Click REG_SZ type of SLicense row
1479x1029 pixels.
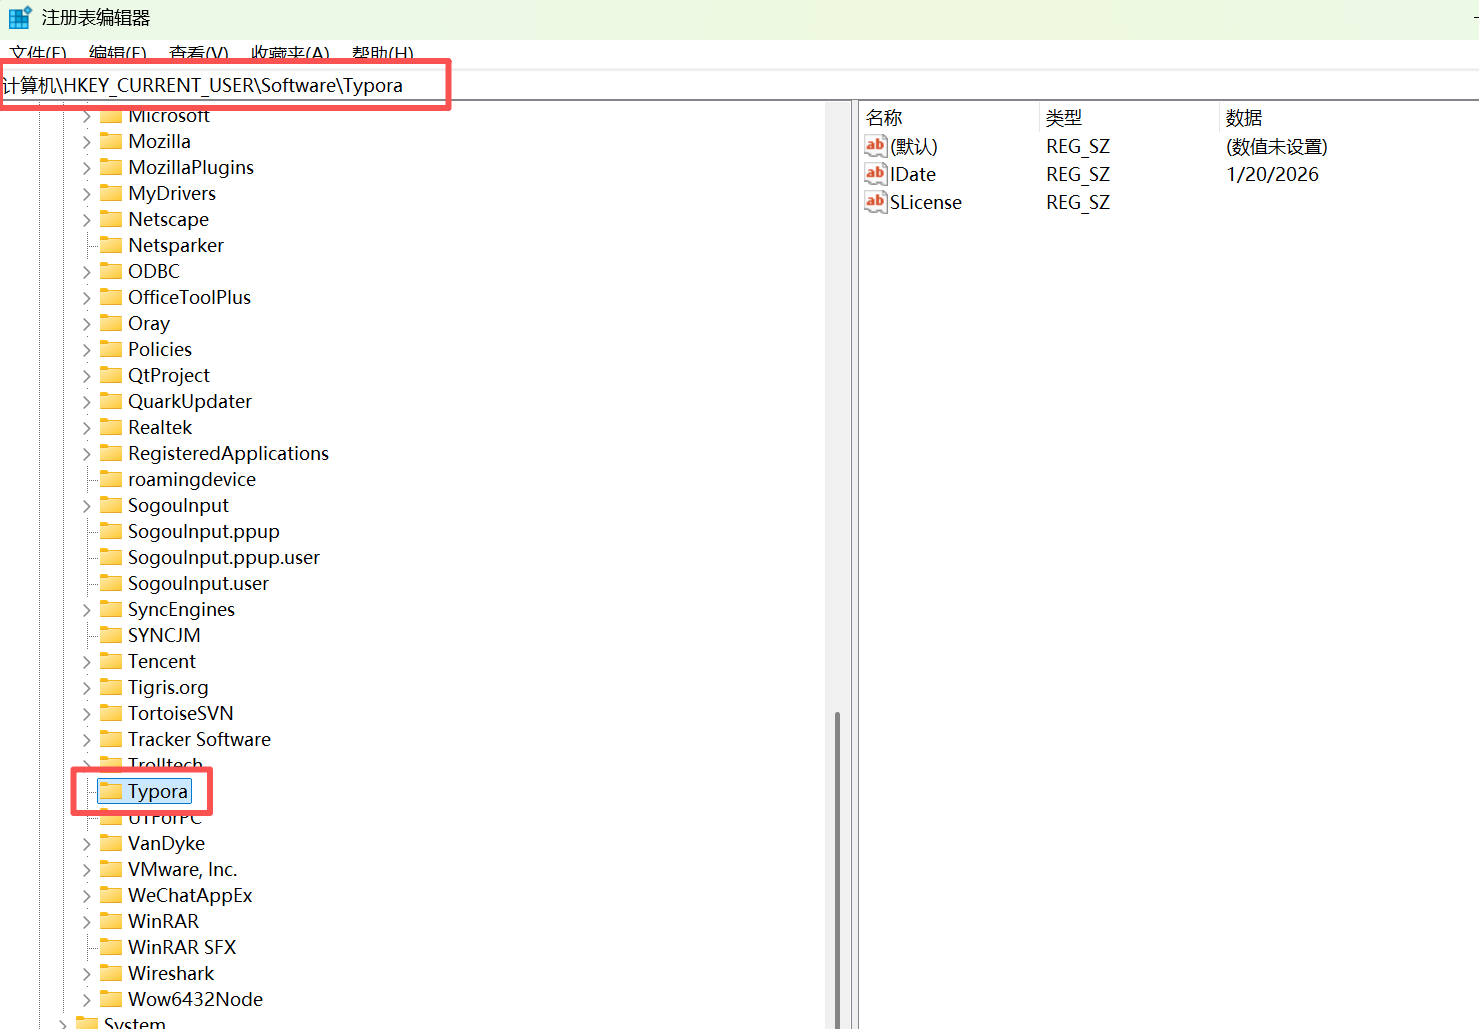click(1078, 202)
